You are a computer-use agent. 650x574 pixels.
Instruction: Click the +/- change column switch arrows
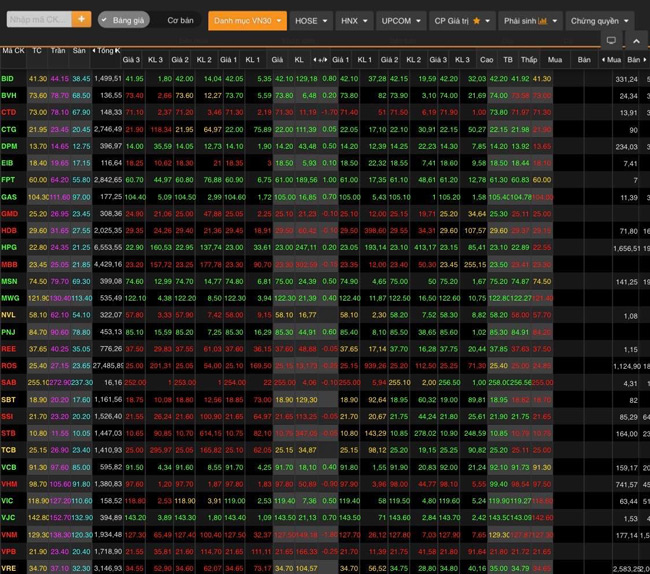tap(321, 60)
